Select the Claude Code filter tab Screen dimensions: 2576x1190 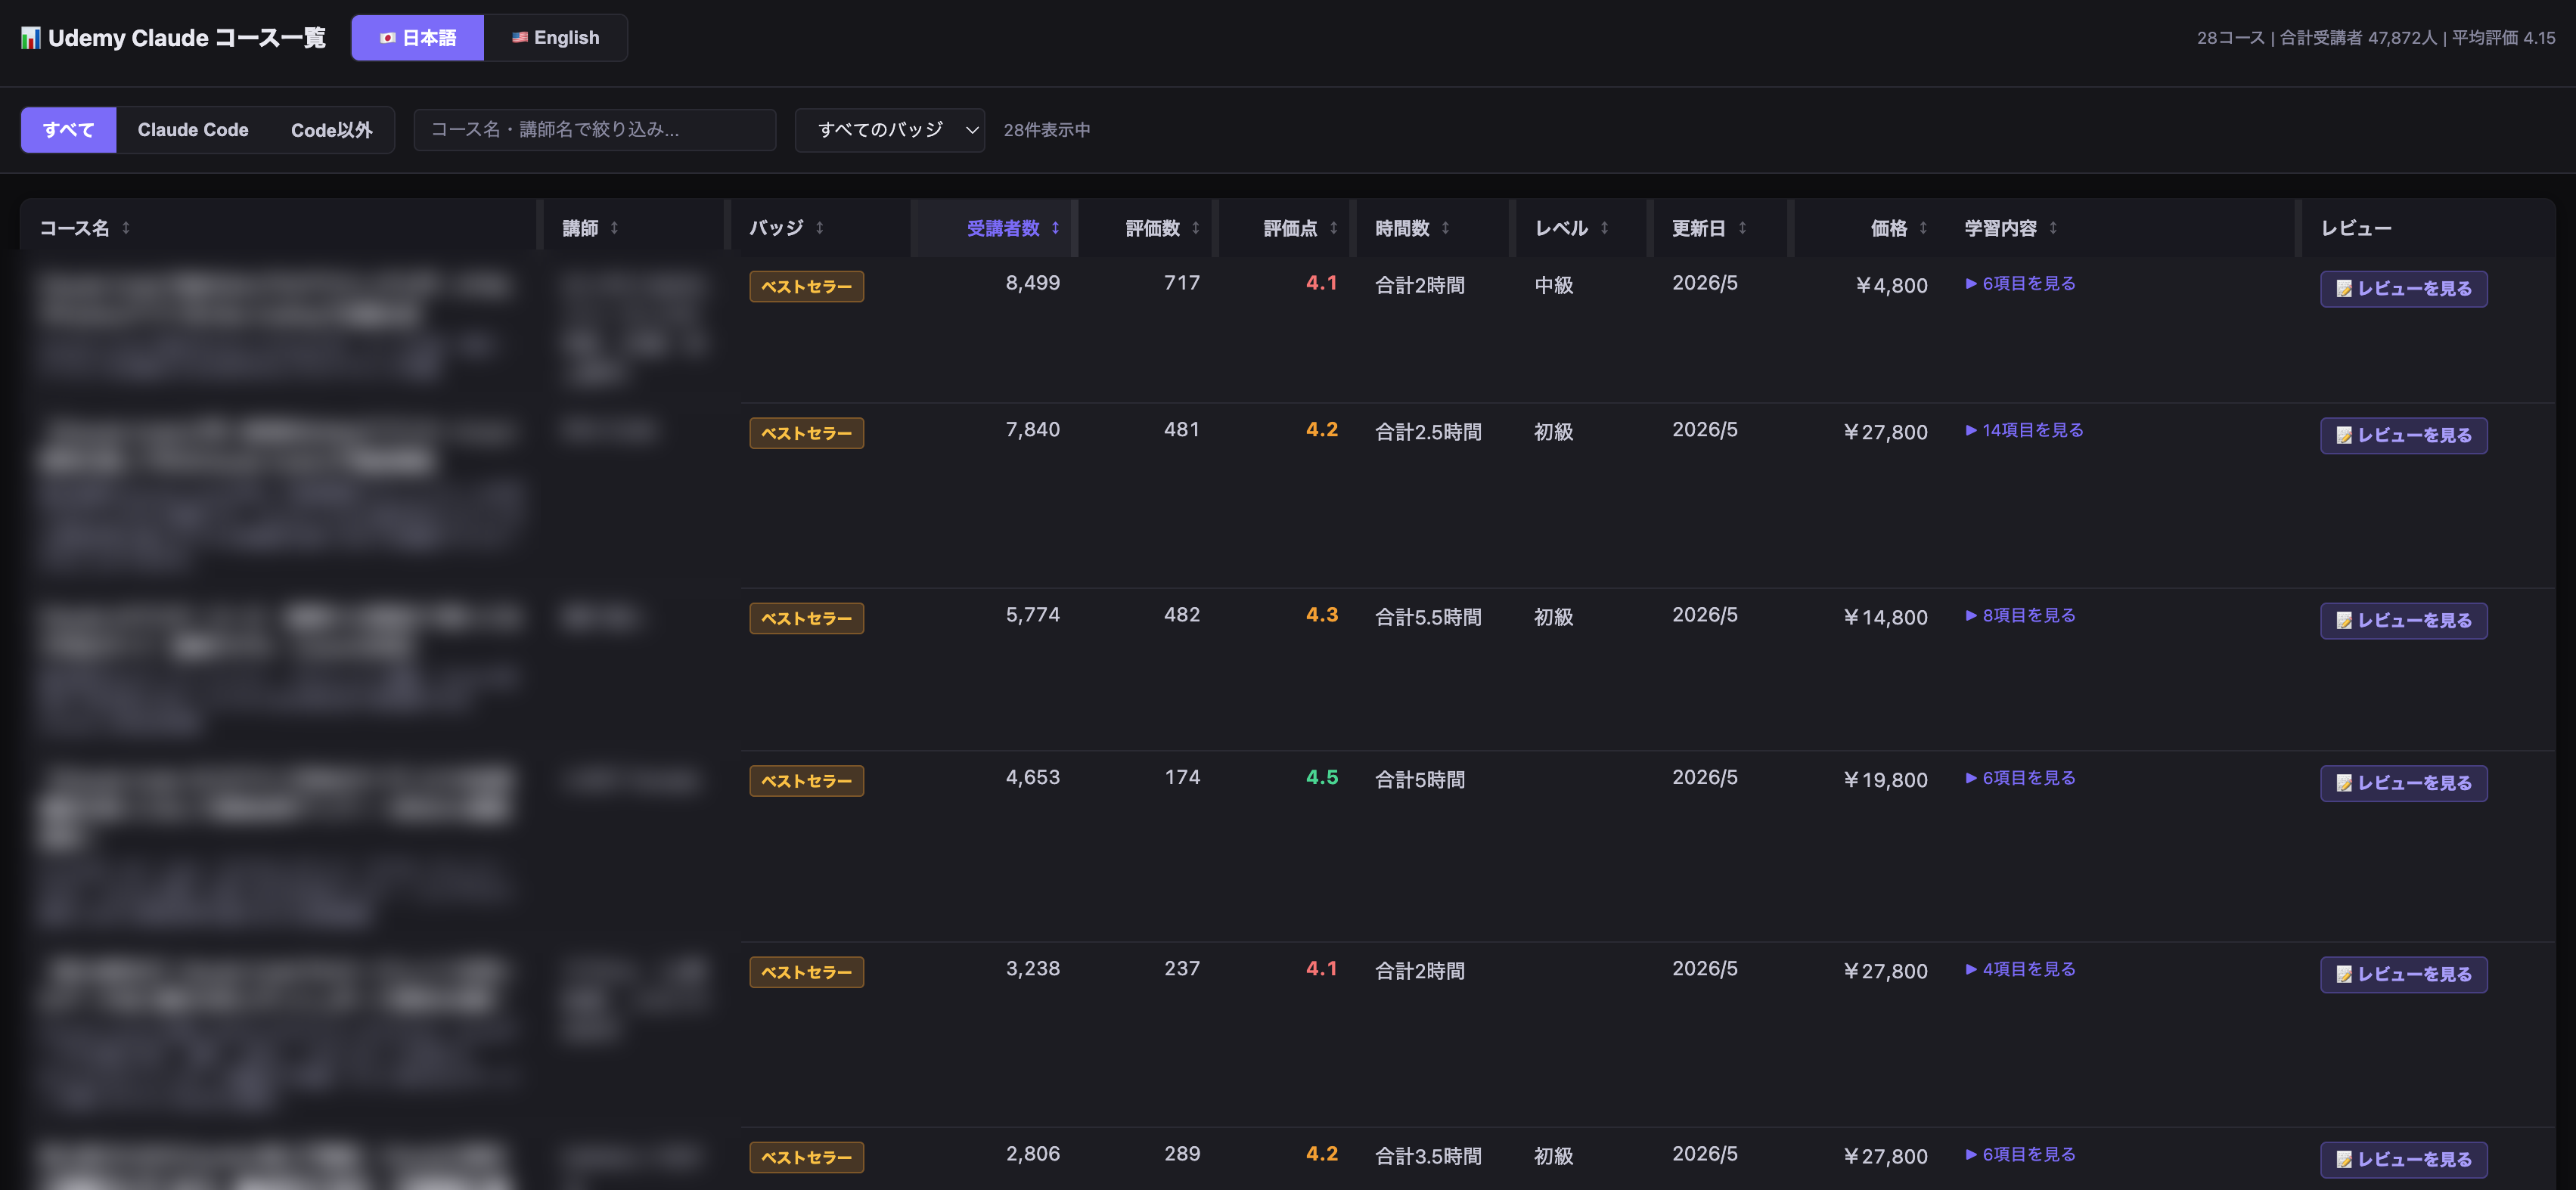(193, 130)
